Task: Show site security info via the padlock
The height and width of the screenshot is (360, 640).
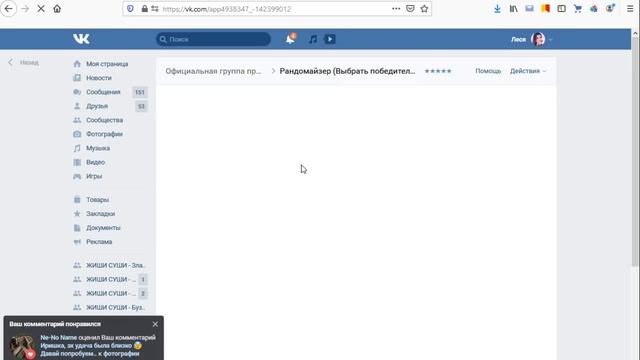Action: tap(144, 9)
